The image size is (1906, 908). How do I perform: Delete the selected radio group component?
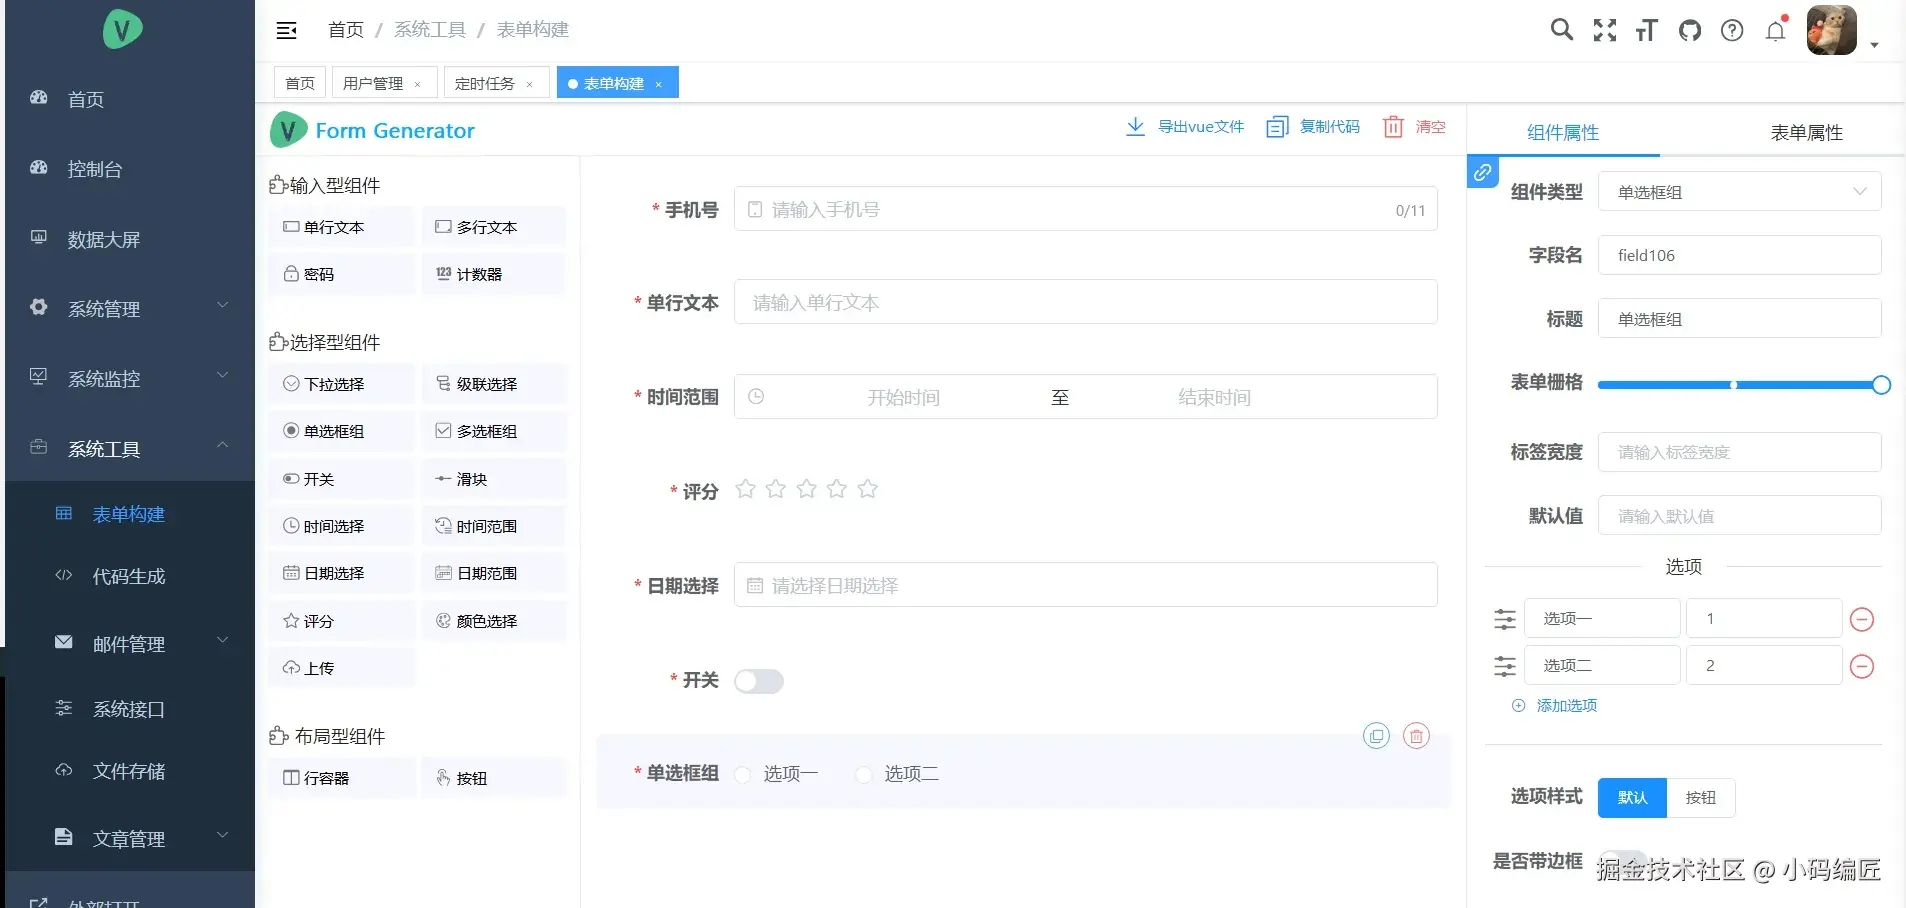[x=1417, y=736]
